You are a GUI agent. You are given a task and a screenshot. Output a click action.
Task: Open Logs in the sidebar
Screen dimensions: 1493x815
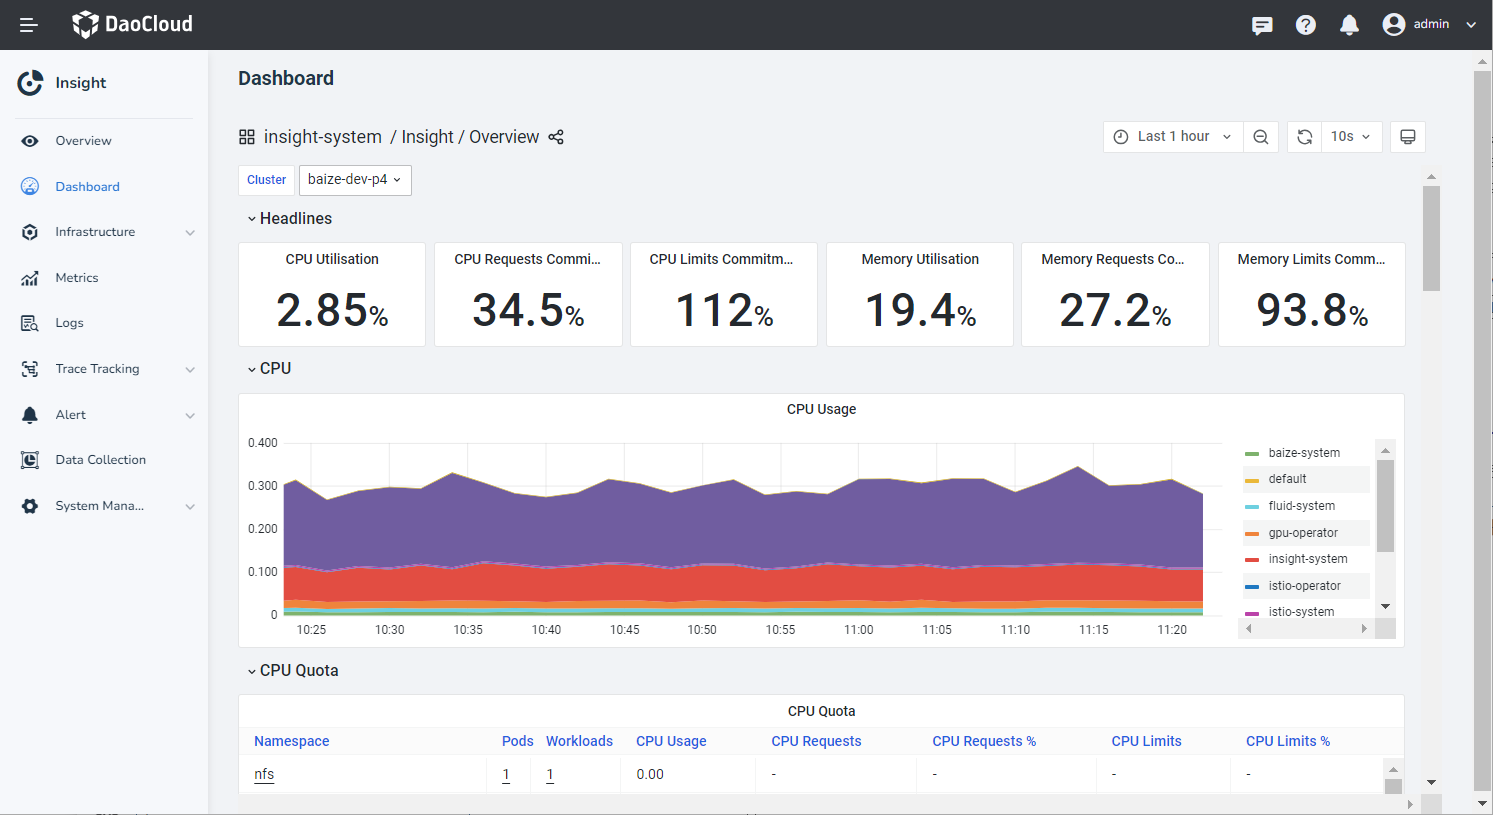click(x=70, y=323)
